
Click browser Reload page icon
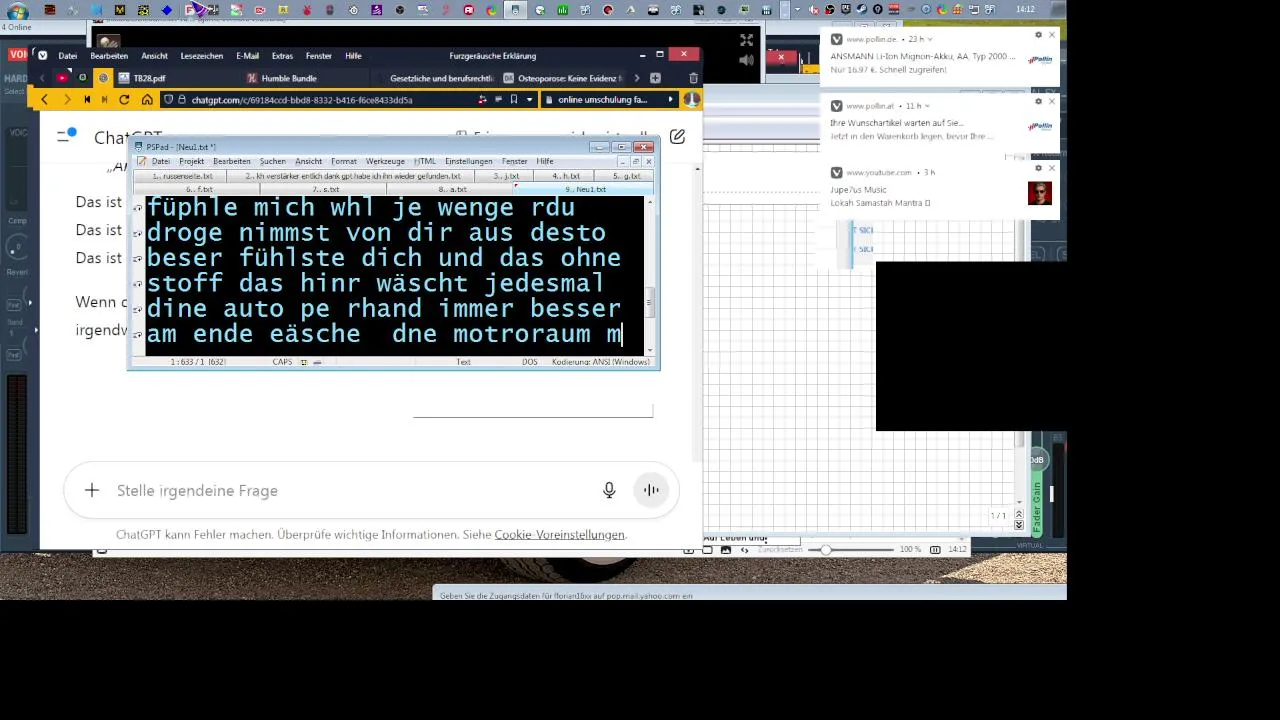click(x=124, y=100)
